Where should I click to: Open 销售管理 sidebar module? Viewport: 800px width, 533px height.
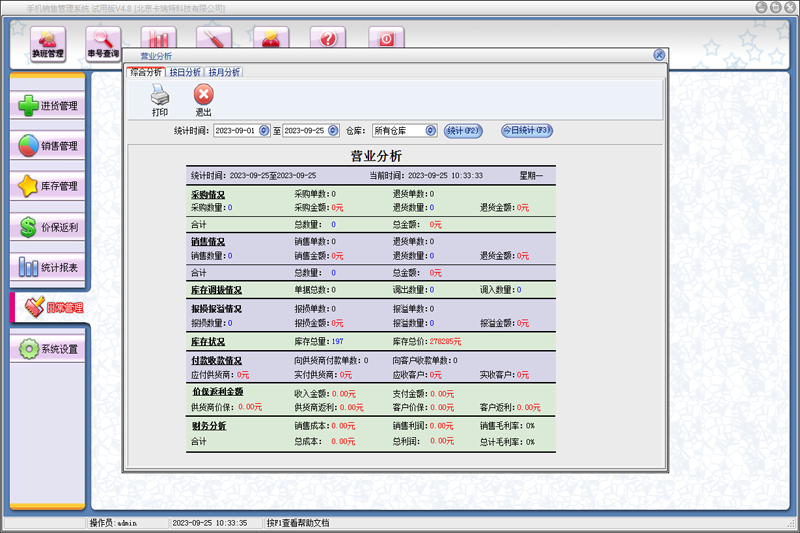[x=48, y=146]
